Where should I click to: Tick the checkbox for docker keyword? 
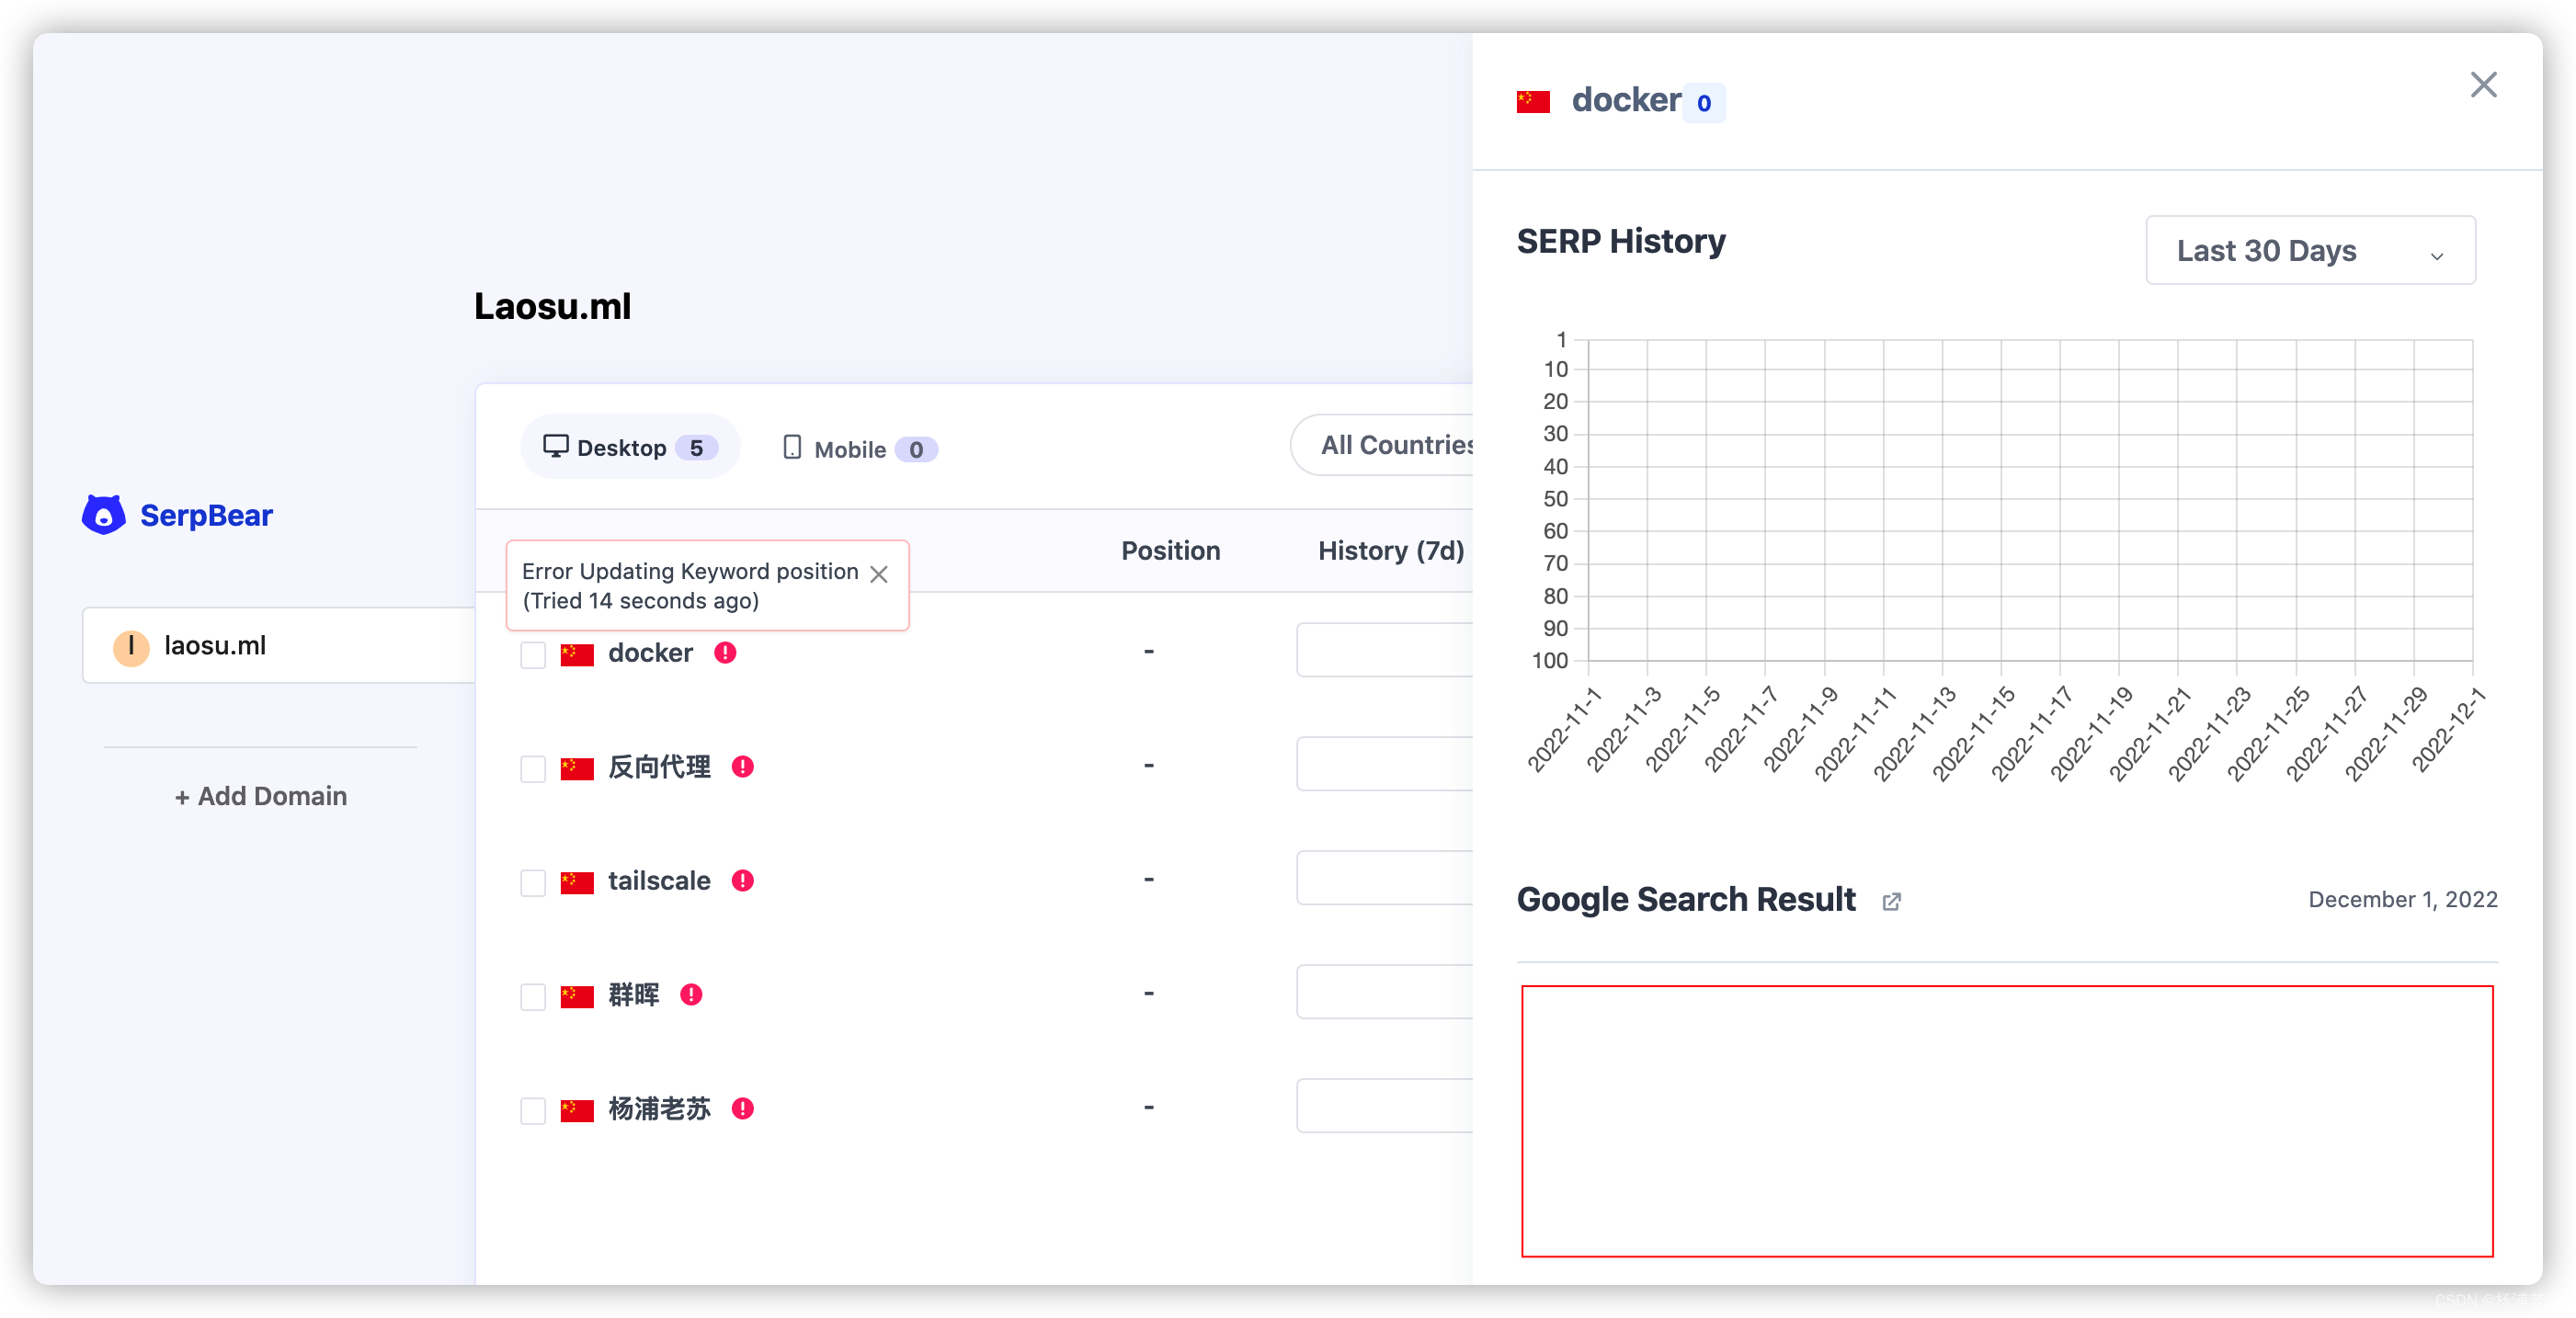coord(533,655)
